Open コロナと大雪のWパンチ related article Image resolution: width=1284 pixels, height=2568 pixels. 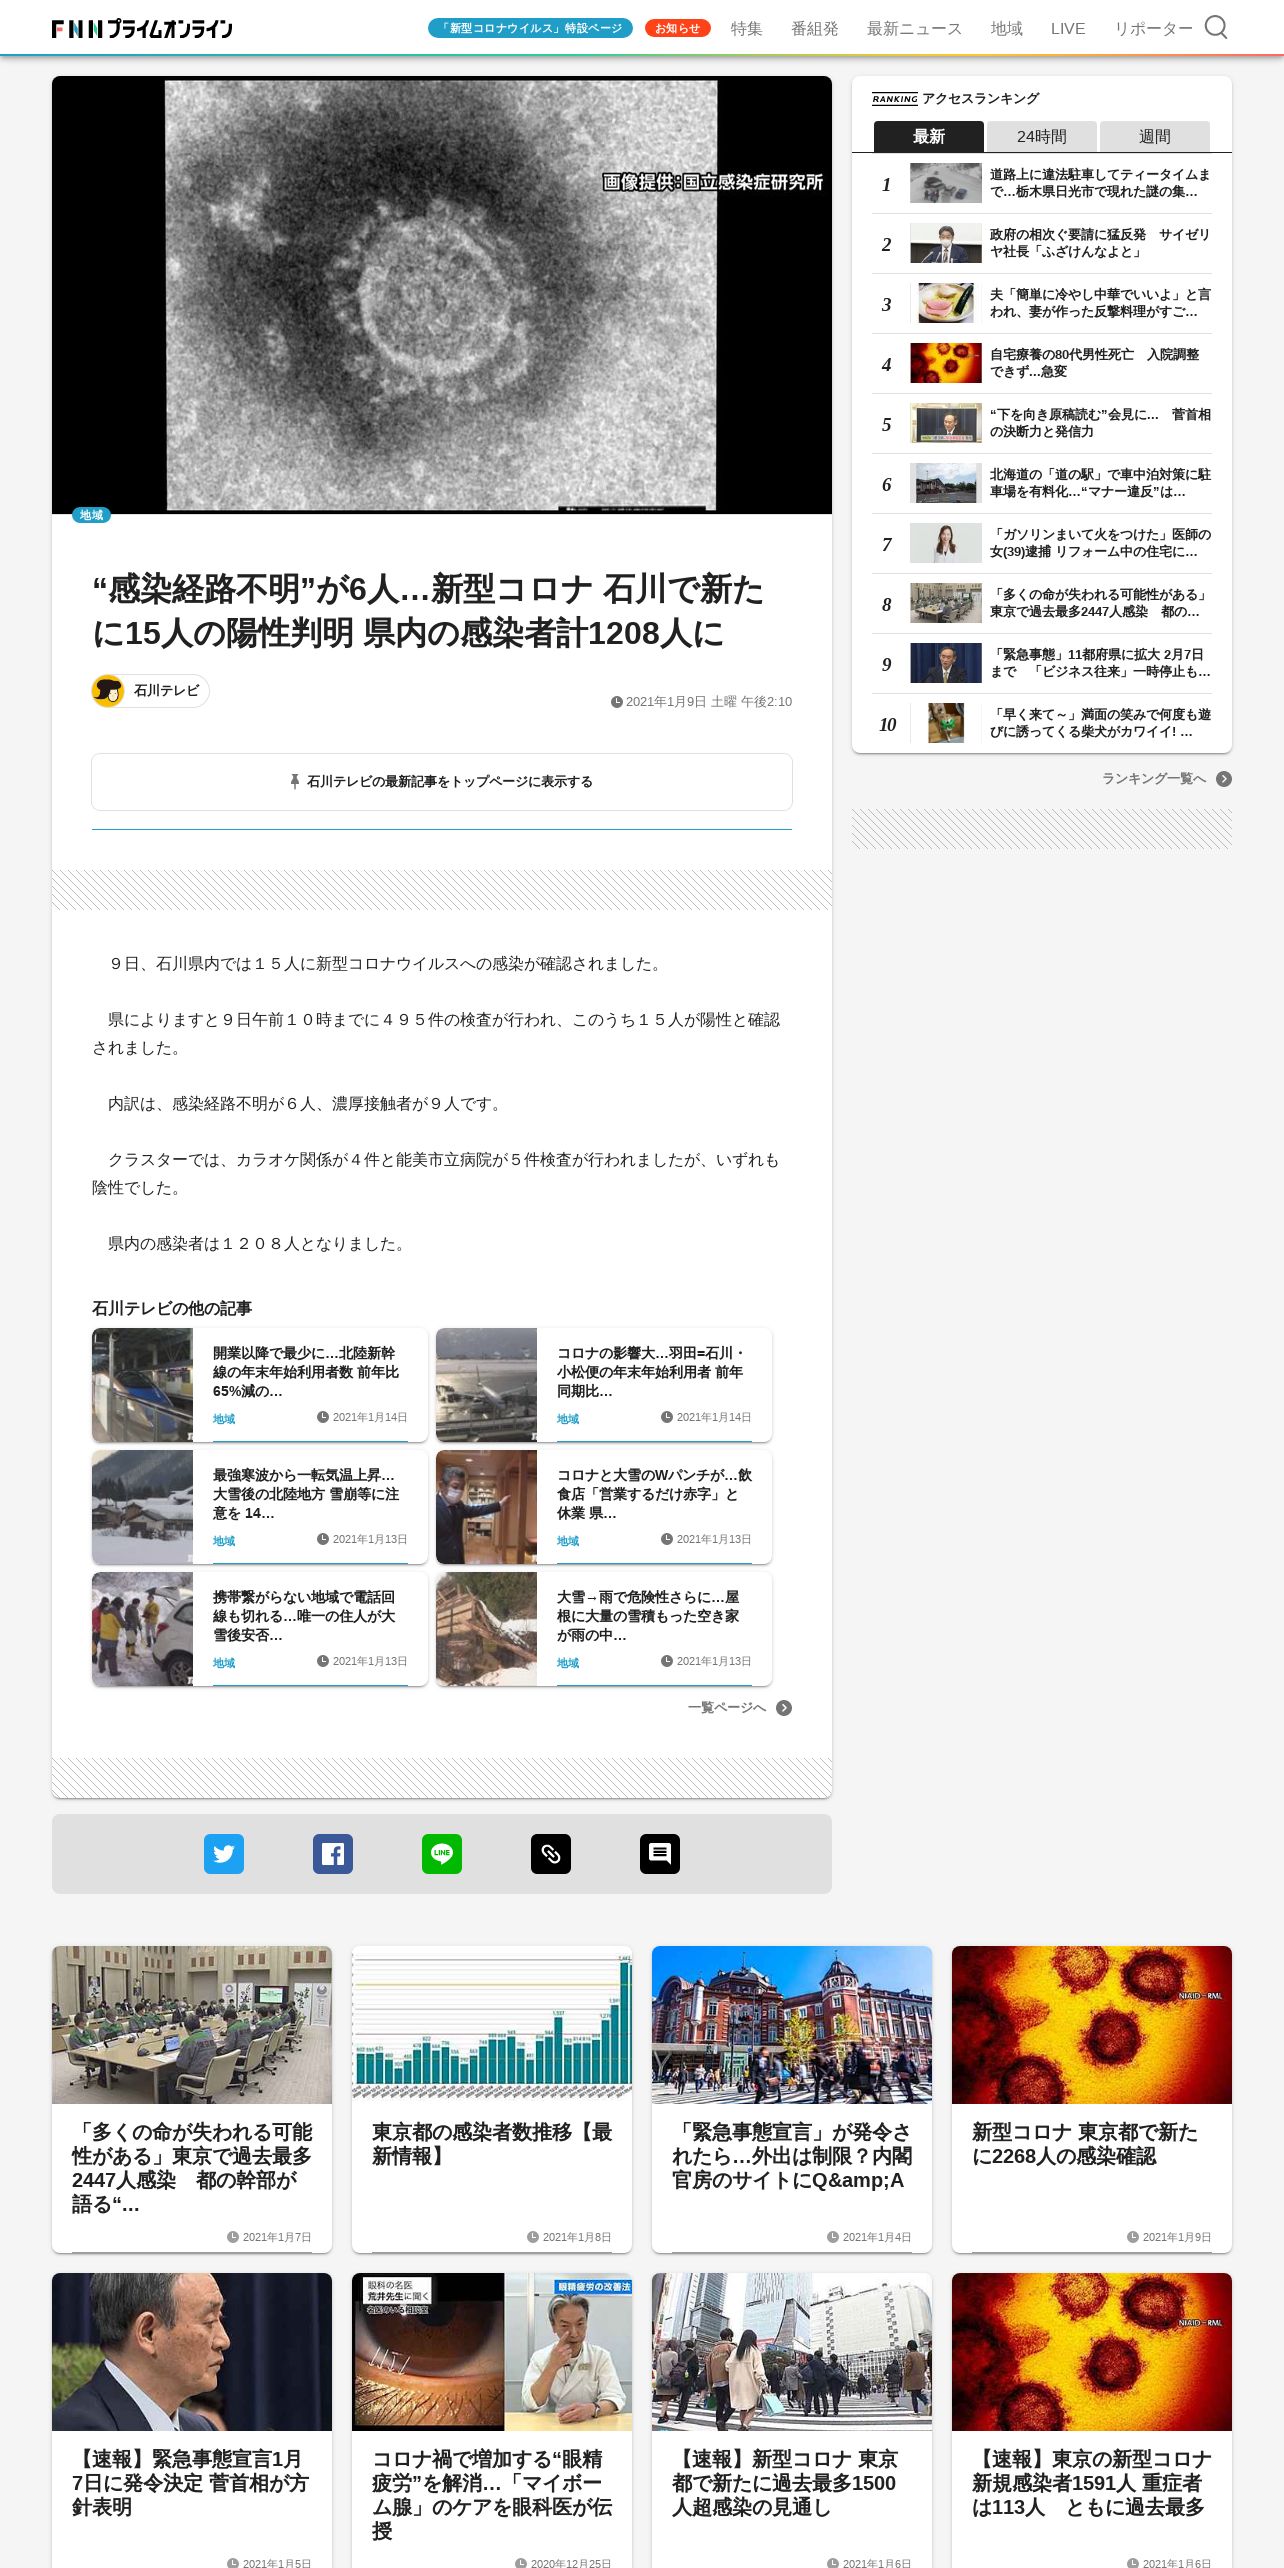coord(604,1507)
